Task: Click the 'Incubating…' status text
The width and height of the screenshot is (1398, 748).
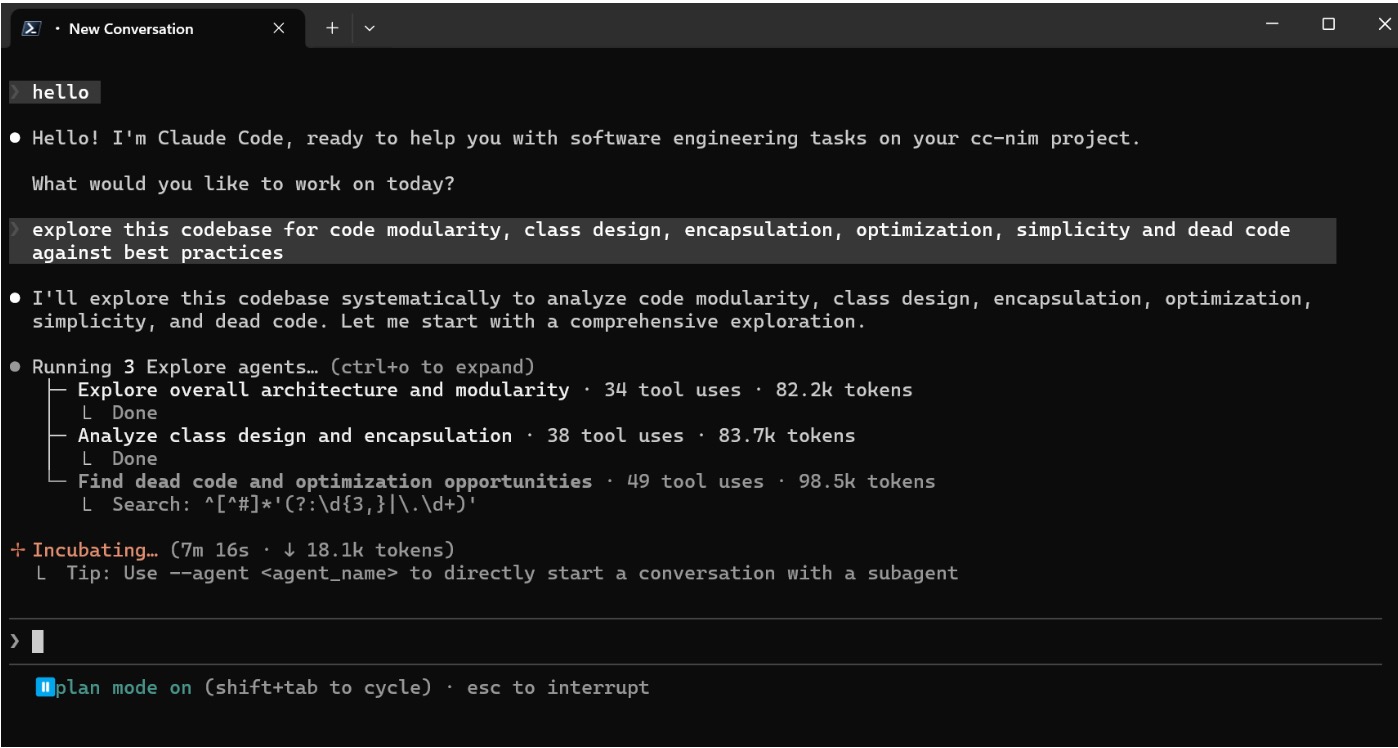Action: [x=96, y=550]
